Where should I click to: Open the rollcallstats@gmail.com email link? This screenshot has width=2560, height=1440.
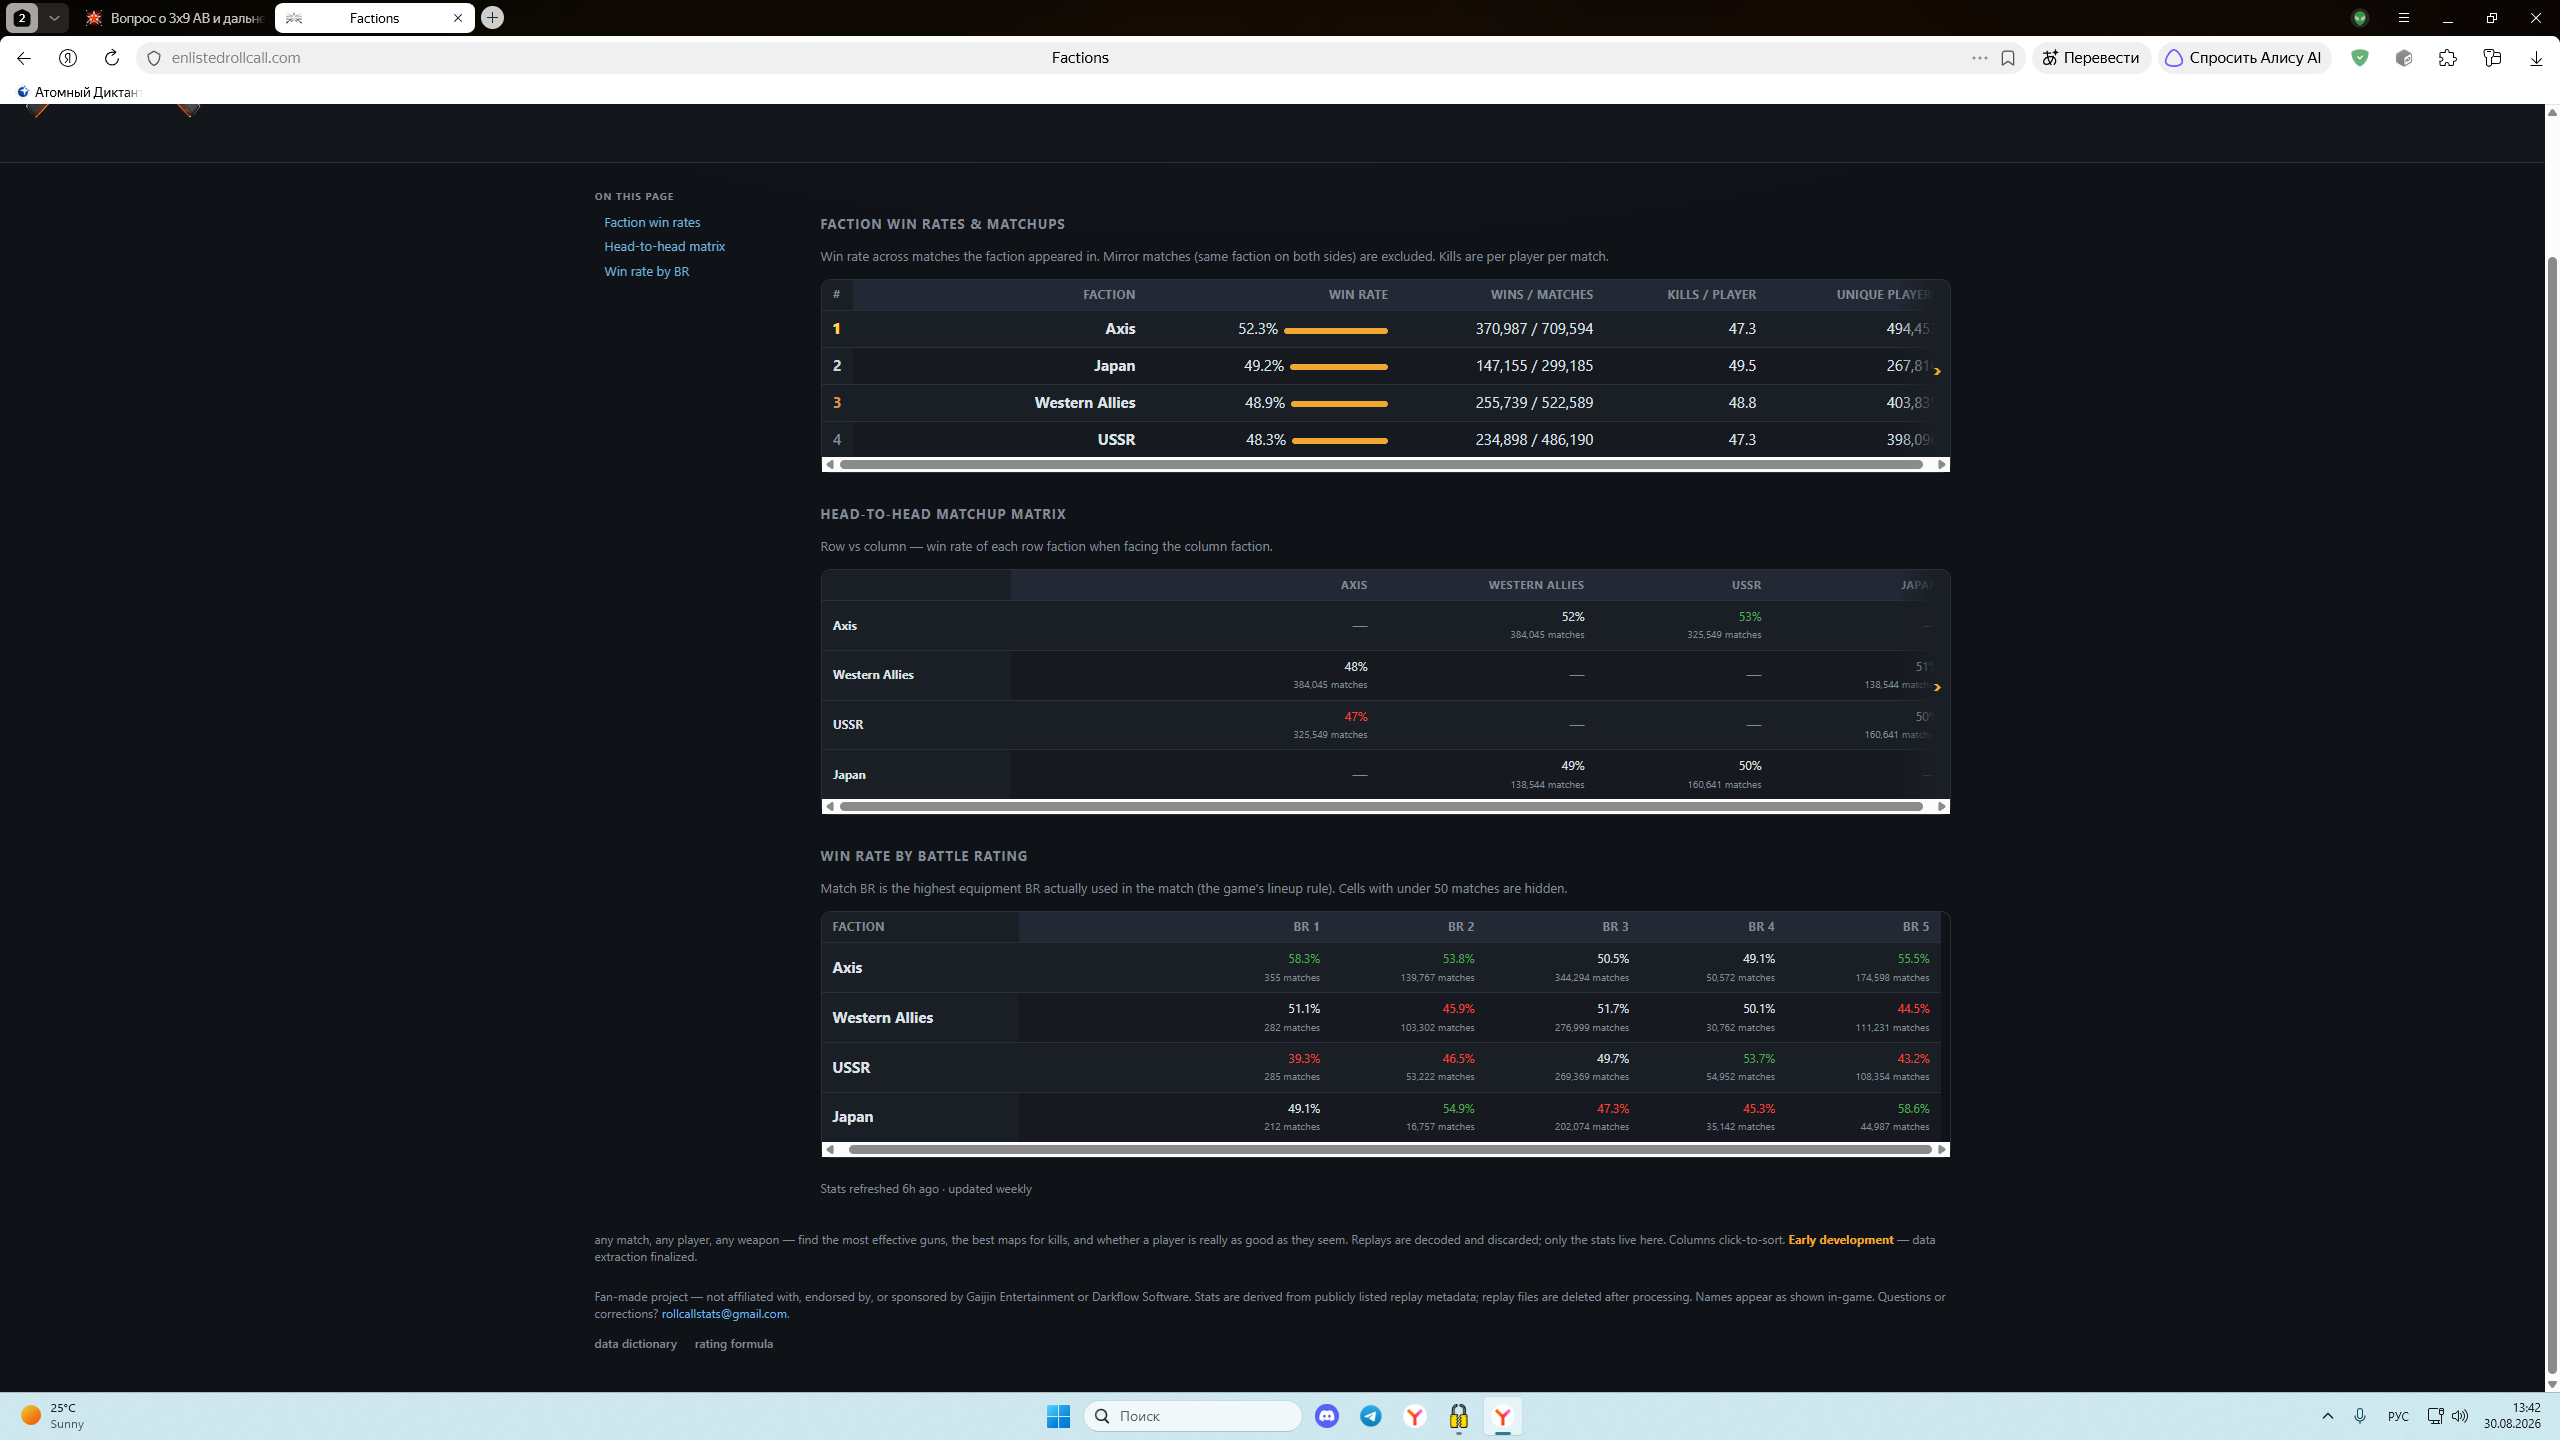[724, 1314]
